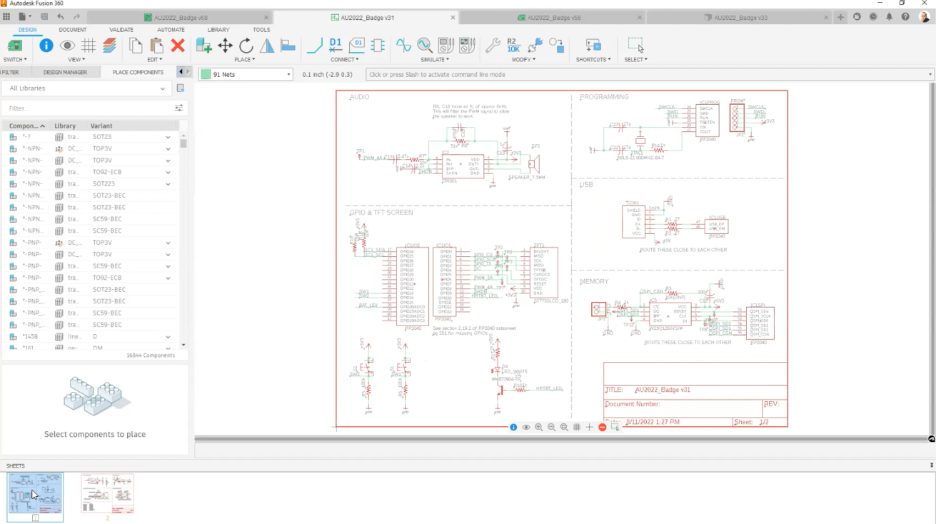Switch to the Validate ribbon tab
Image resolution: width=936 pixels, height=524 pixels.
click(121, 30)
